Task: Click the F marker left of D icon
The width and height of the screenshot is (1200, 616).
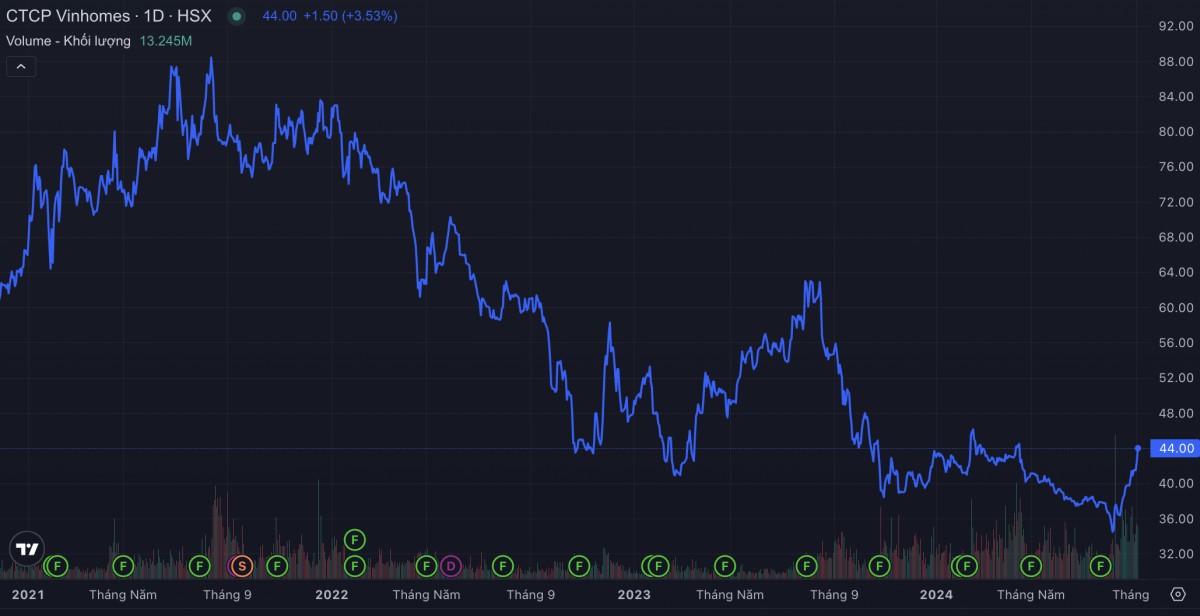Action: coord(427,566)
